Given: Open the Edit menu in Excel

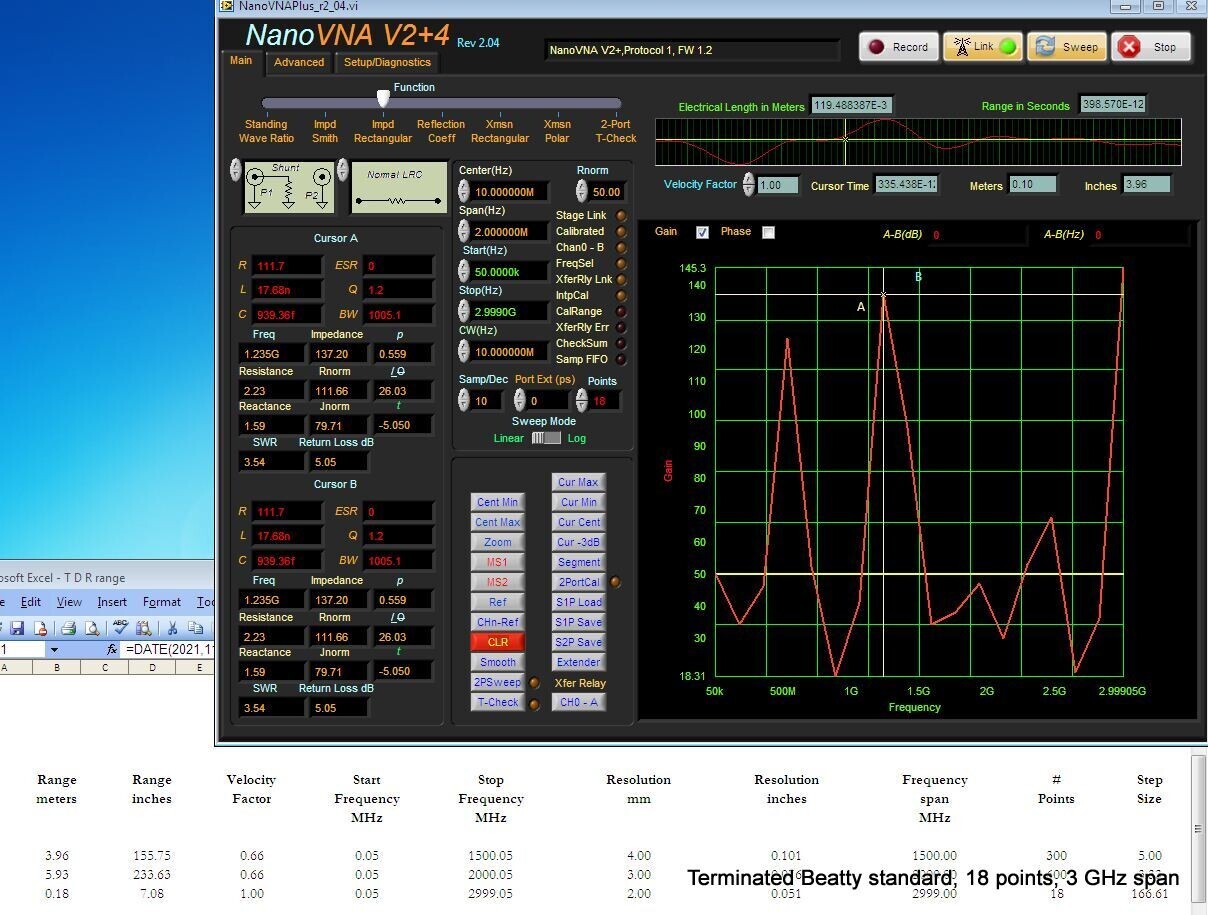Looking at the screenshot, I should point(31,602).
